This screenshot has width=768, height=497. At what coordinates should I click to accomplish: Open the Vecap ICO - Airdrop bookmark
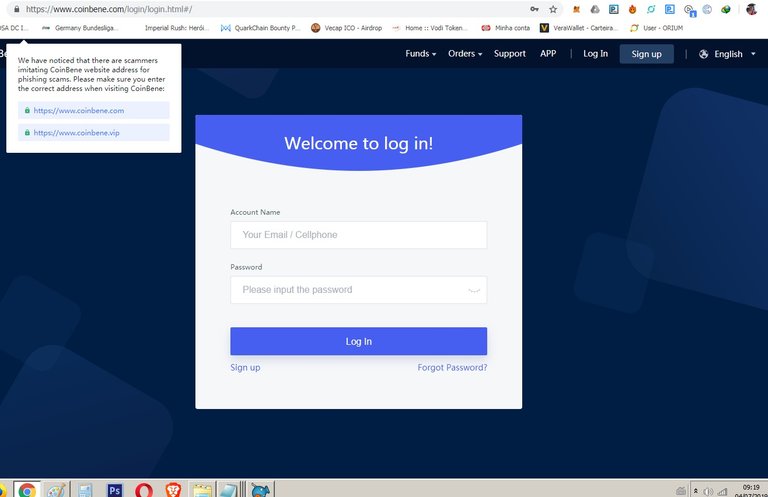(347, 28)
